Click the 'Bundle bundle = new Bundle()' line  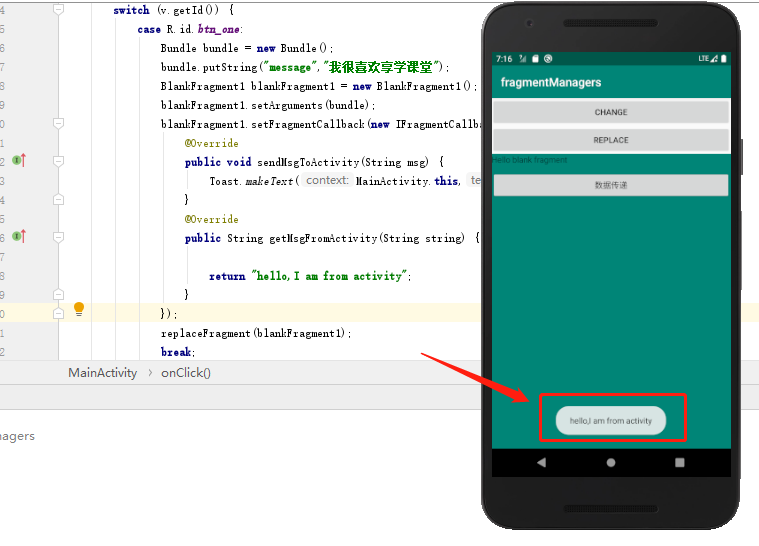pyautogui.click(x=247, y=48)
